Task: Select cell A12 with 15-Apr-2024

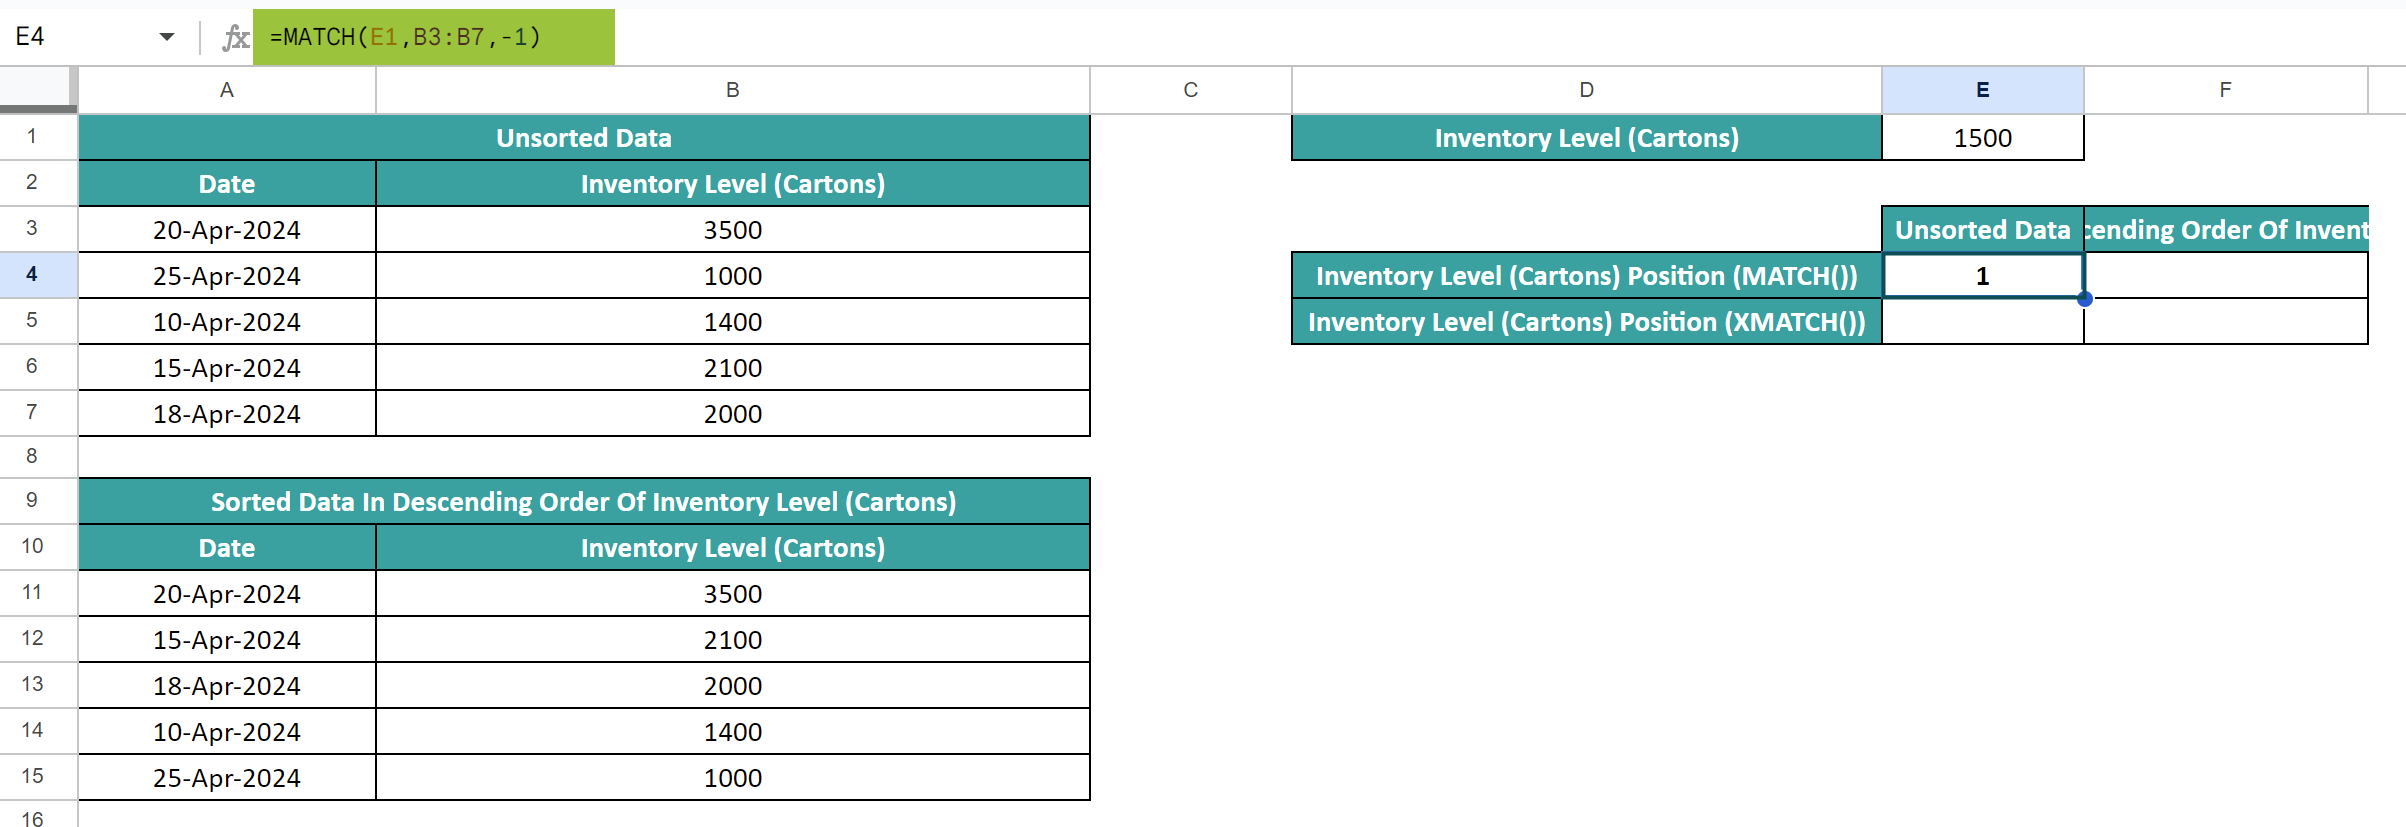Action: tap(227, 640)
